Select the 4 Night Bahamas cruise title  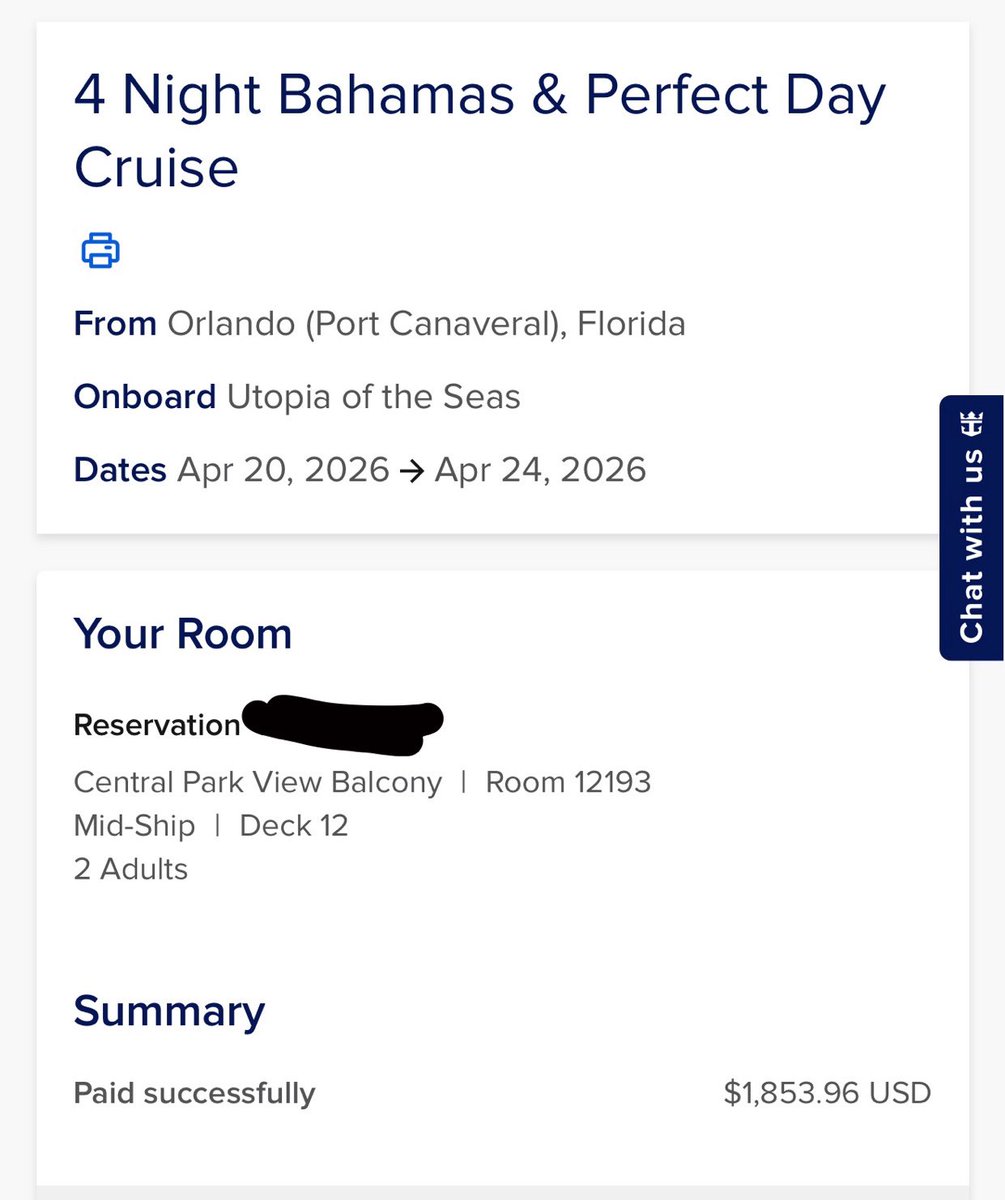480,130
